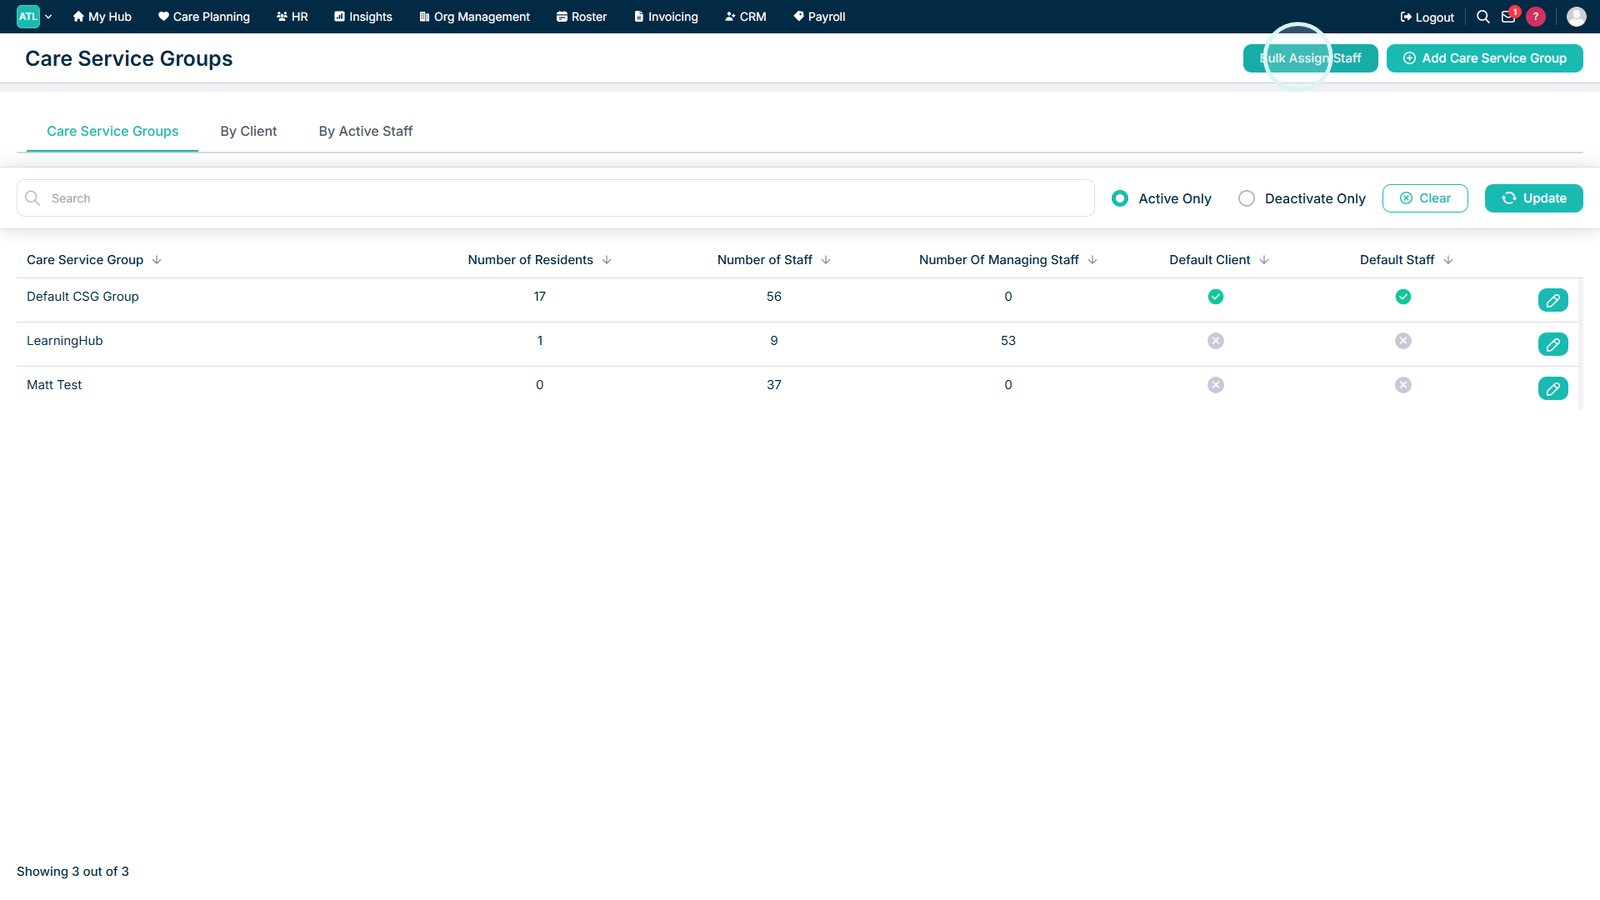The height and width of the screenshot is (900, 1600).
Task: Click Default Client cross icon for LearningHub
Action: click(1216, 341)
